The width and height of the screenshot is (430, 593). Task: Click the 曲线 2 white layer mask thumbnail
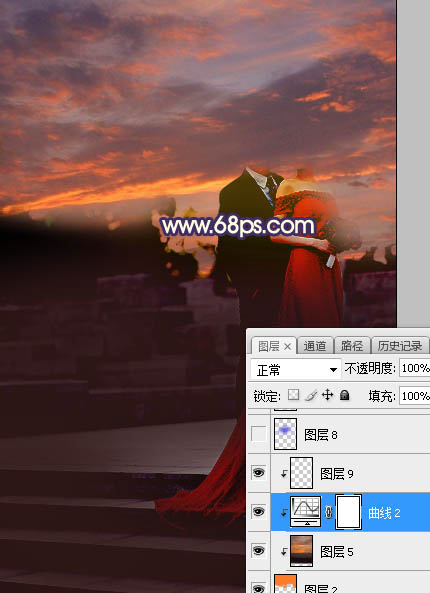point(349,512)
